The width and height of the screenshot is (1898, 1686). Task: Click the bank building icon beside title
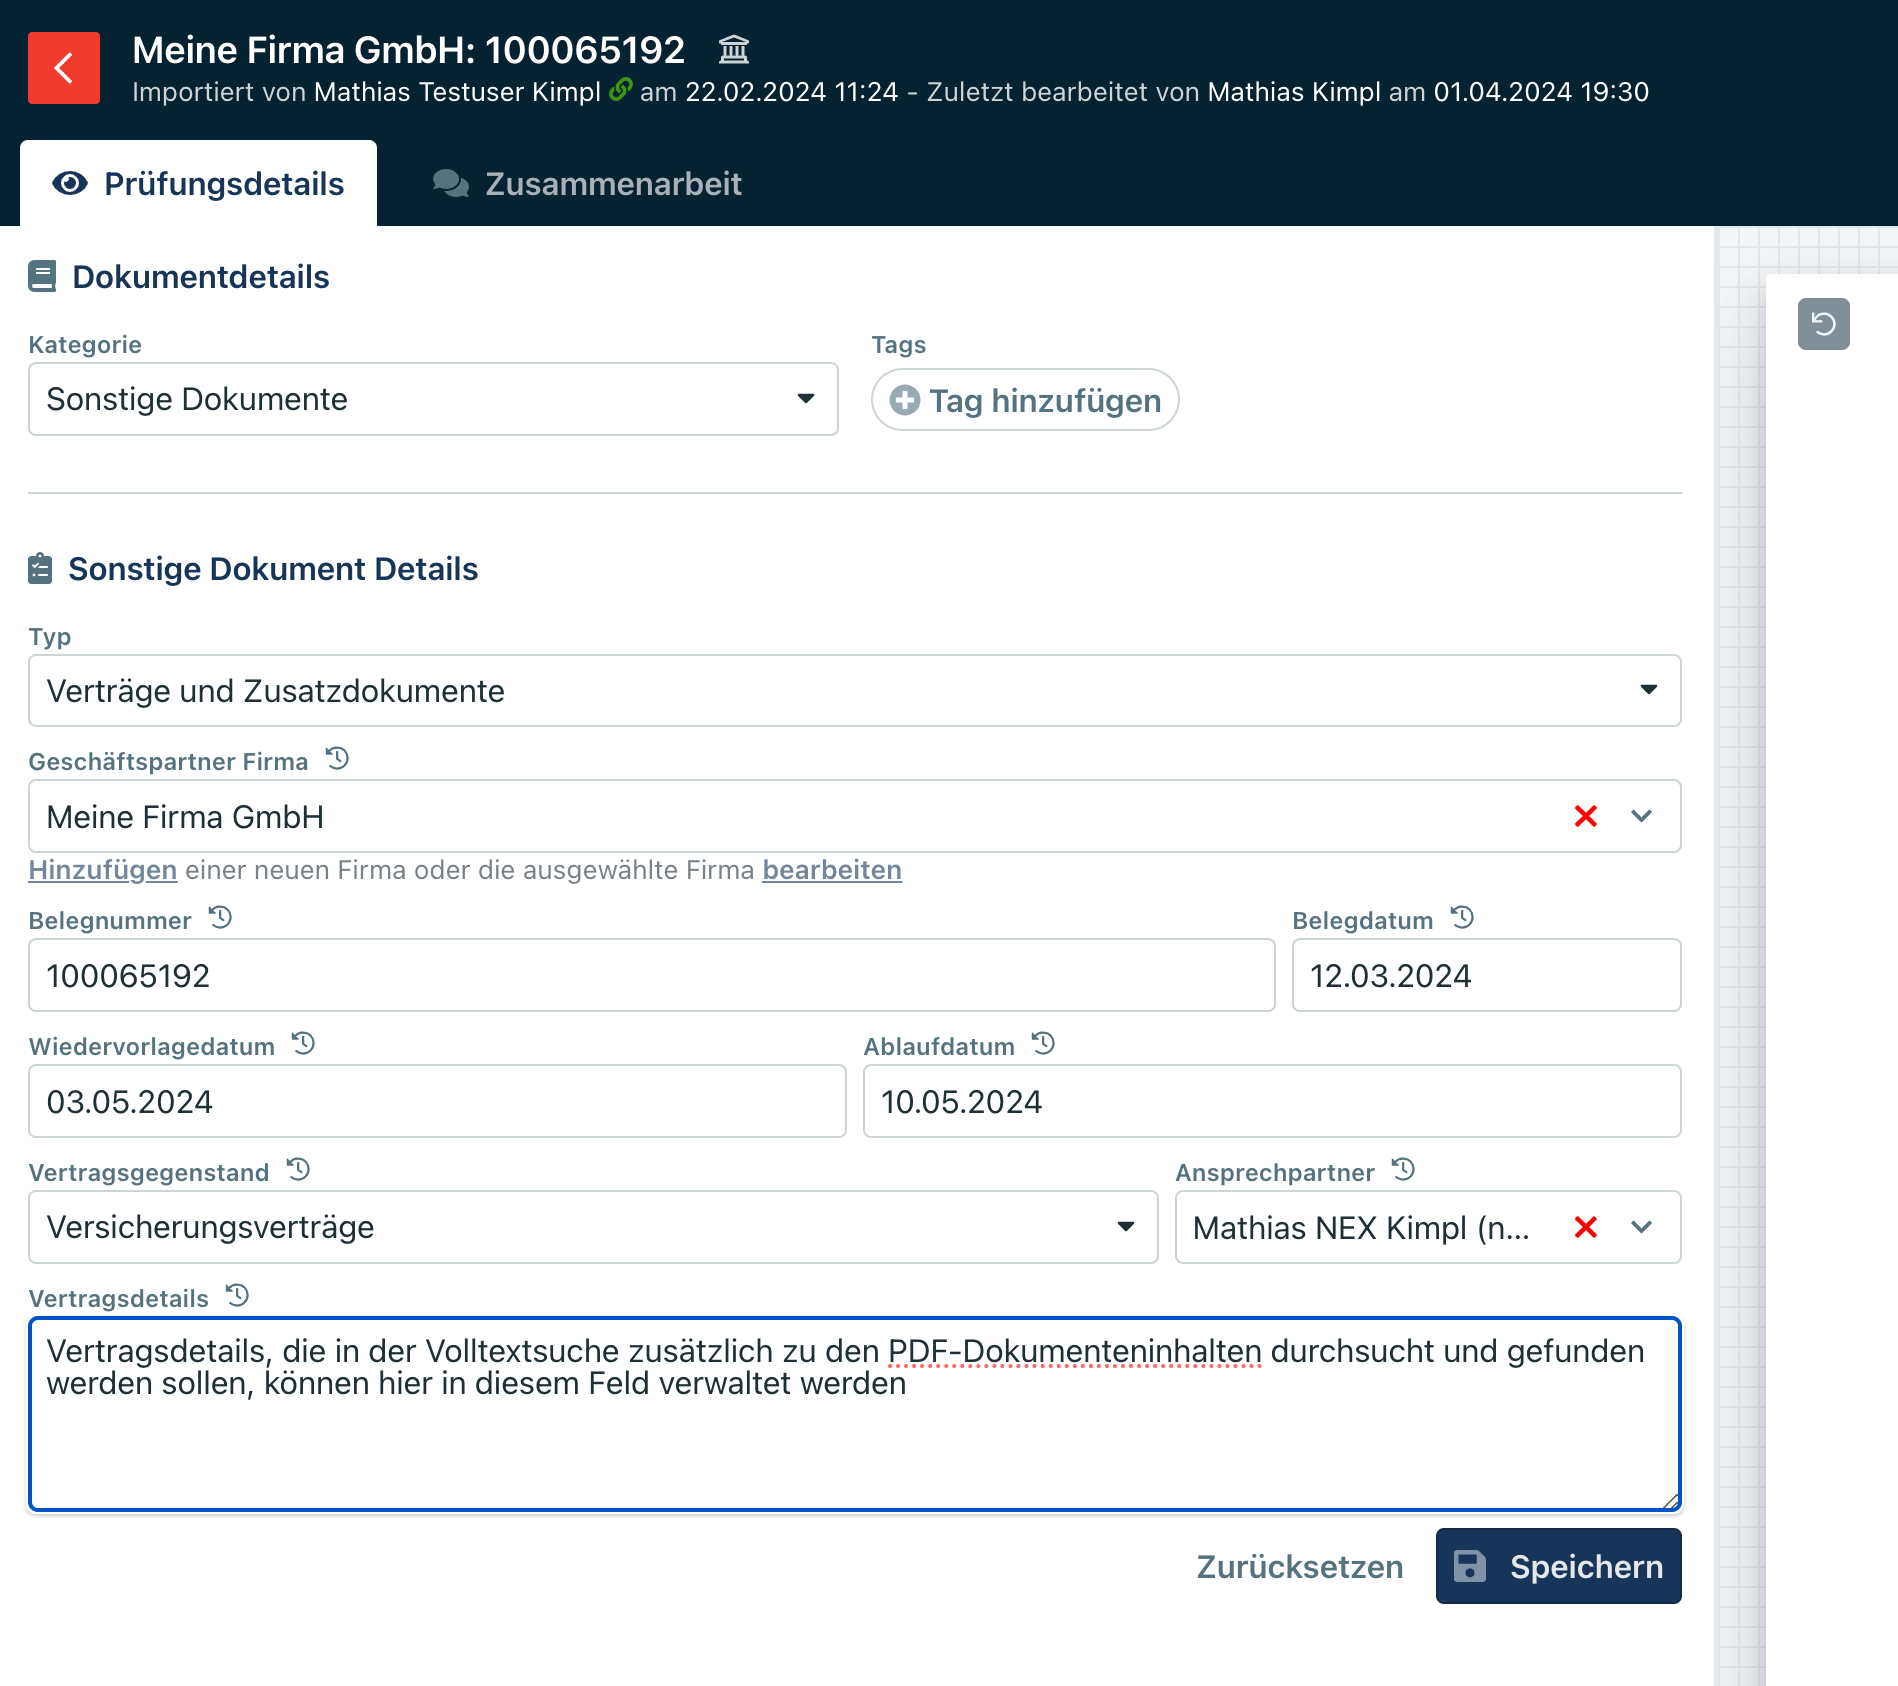[733, 49]
